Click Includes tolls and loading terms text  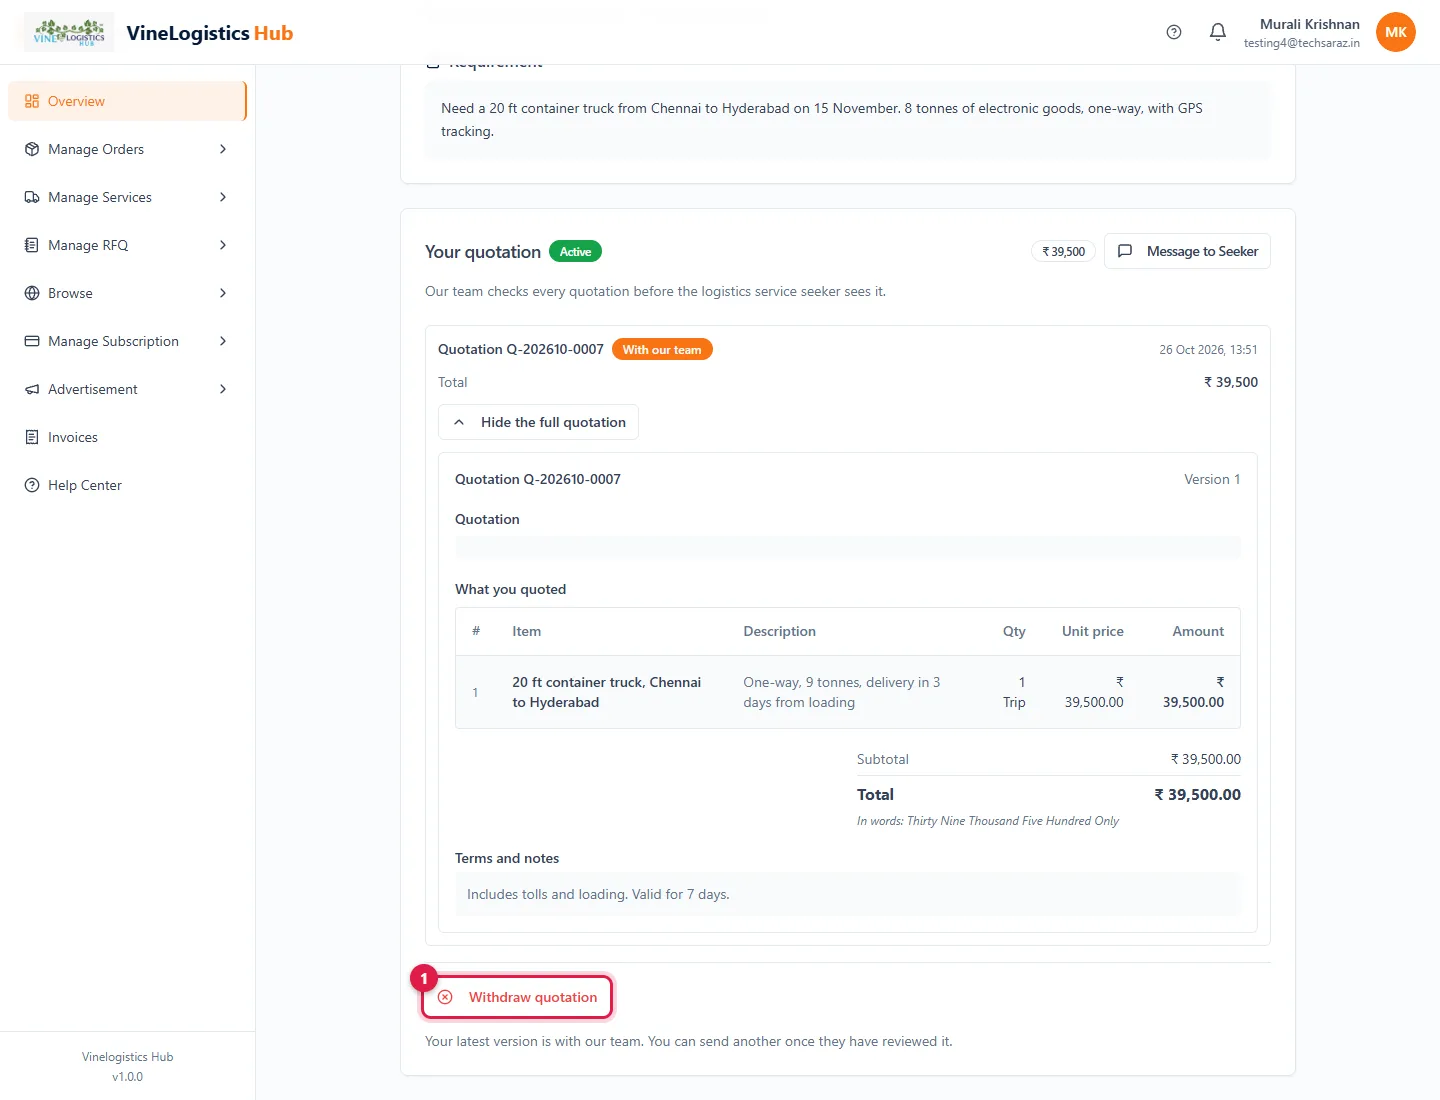click(x=598, y=894)
